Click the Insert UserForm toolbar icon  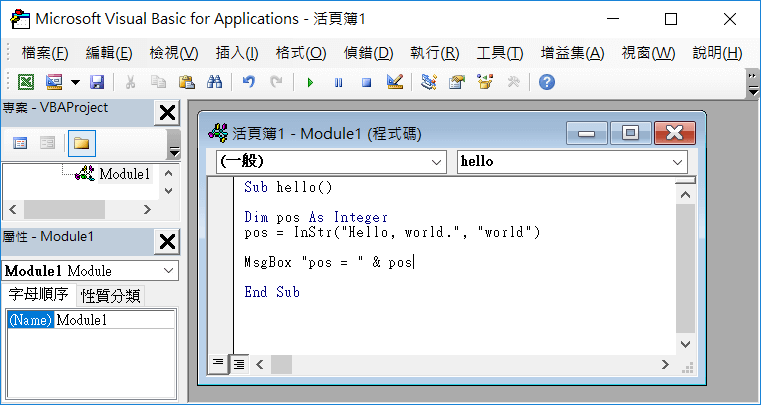54,82
